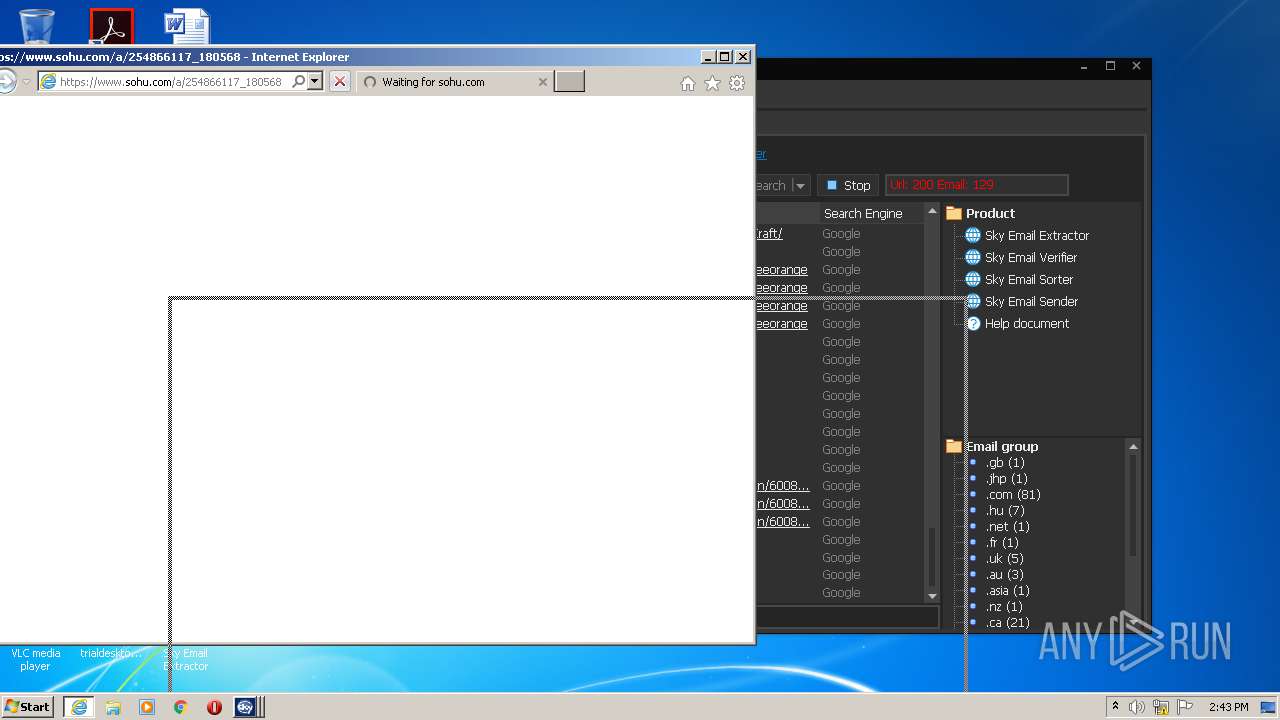This screenshot has height=720, width=1280.
Task: Click the Email group folder icon
Action: click(954, 447)
